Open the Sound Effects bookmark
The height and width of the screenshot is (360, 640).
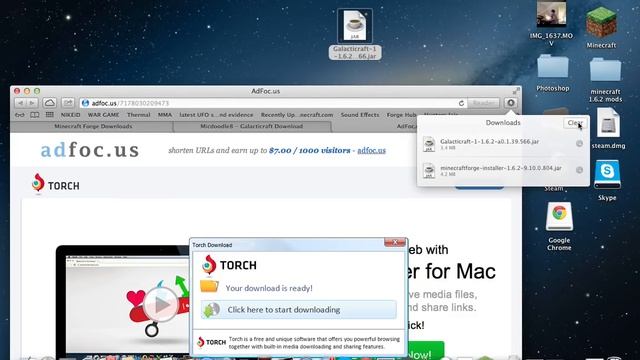[x=360, y=115]
